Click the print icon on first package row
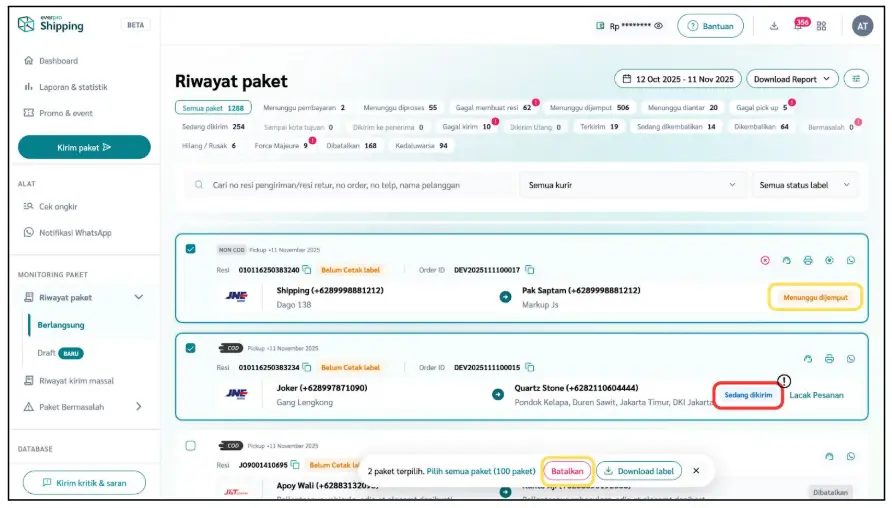The image size is (892, 508). coord(808,260)
